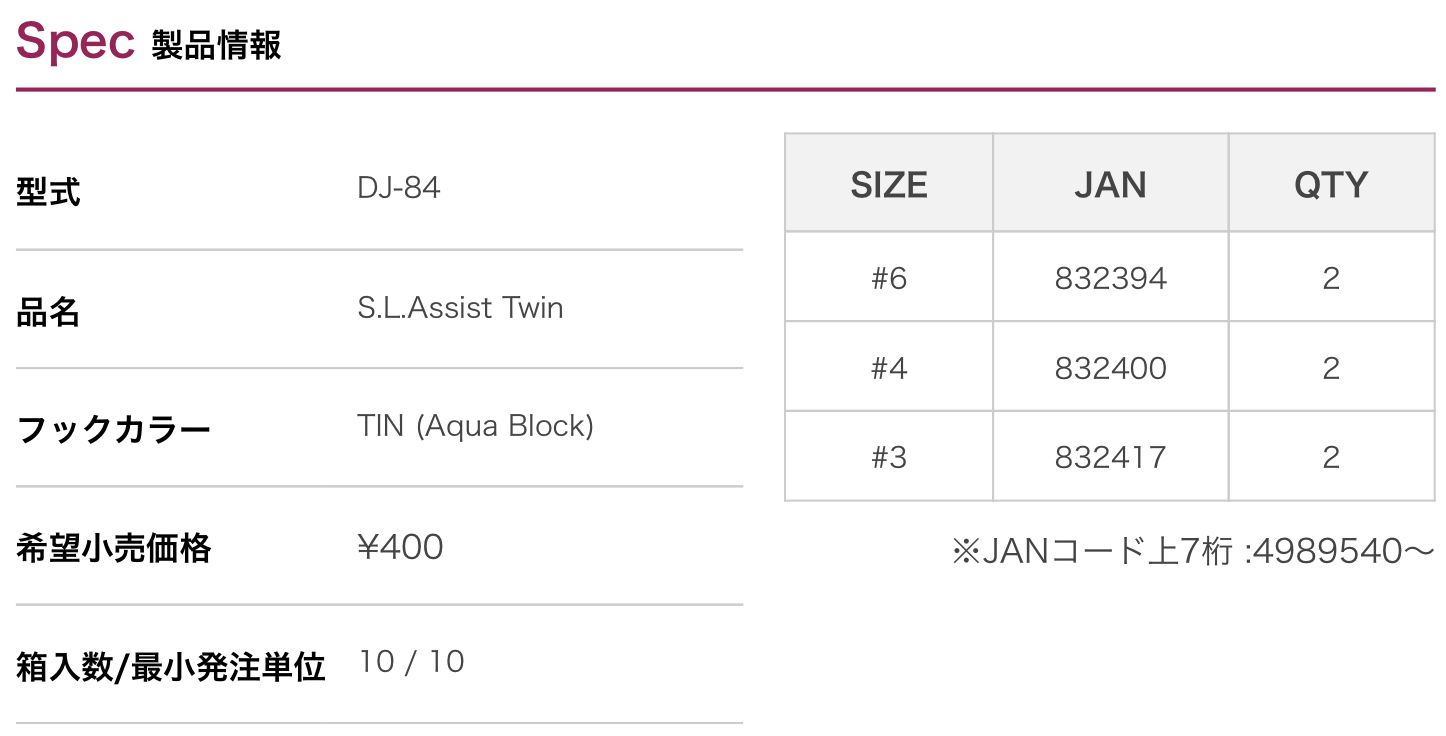1446x736 pixels.
Task: Select the DJ-84 model number value
Action: pyautogui.click(x=399, y=188)
